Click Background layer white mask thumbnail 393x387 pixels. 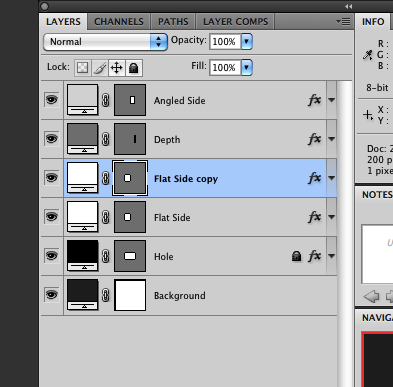pyautogui.click(x=130, y=295)
